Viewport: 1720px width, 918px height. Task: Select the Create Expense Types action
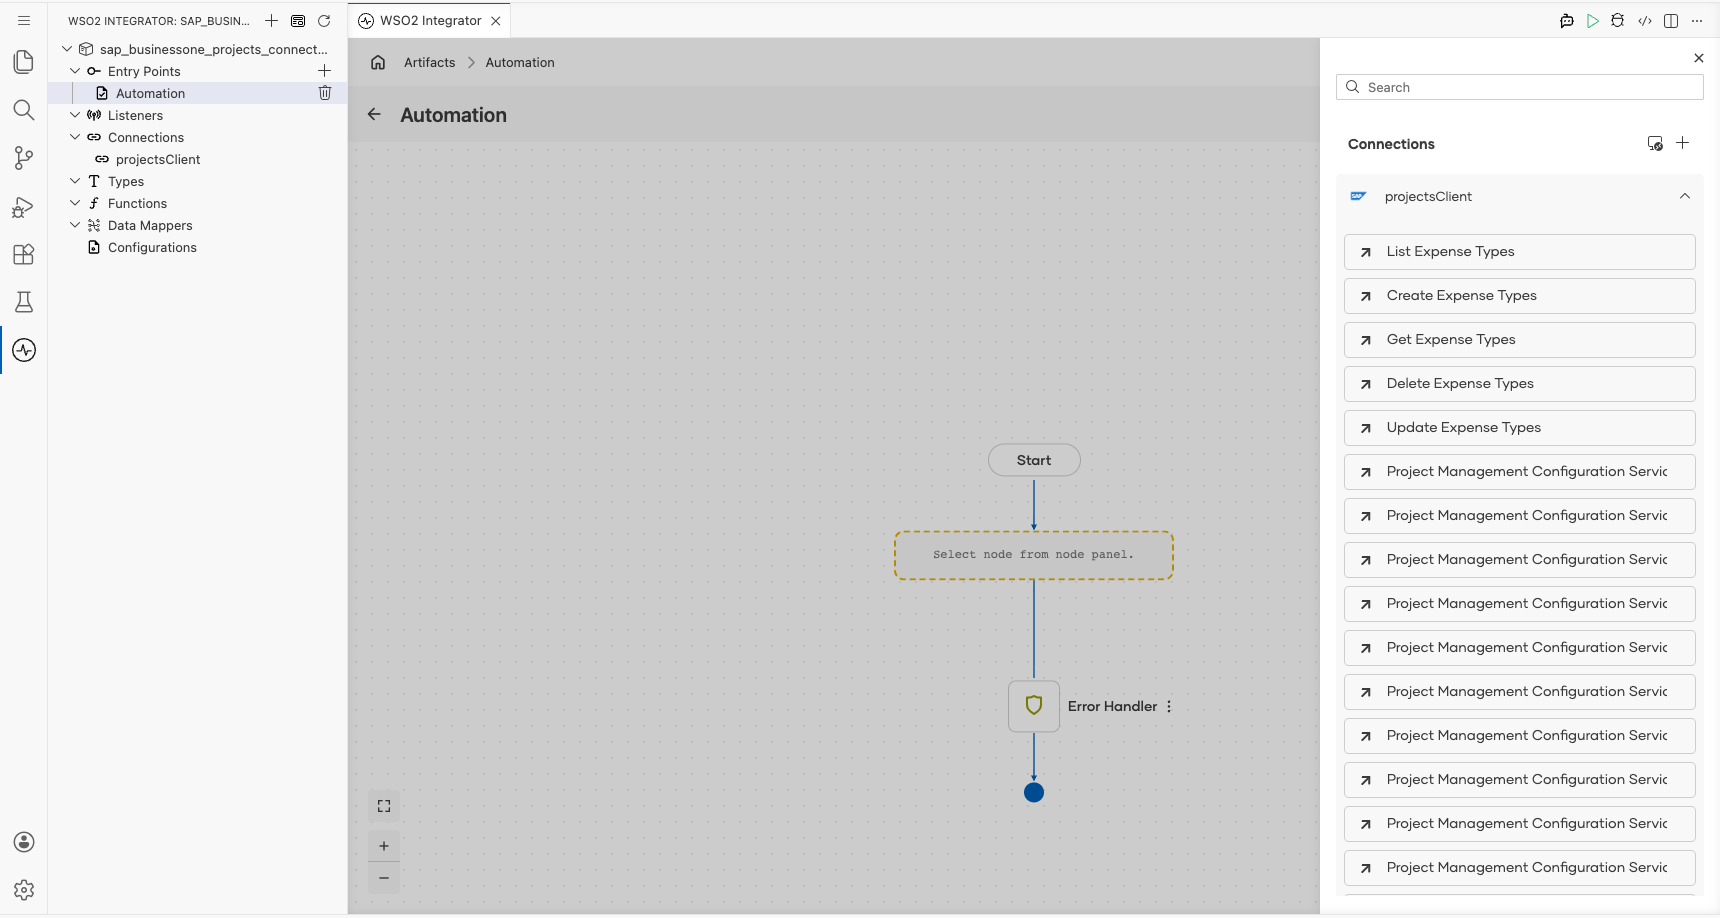(x=1520, y=296)
